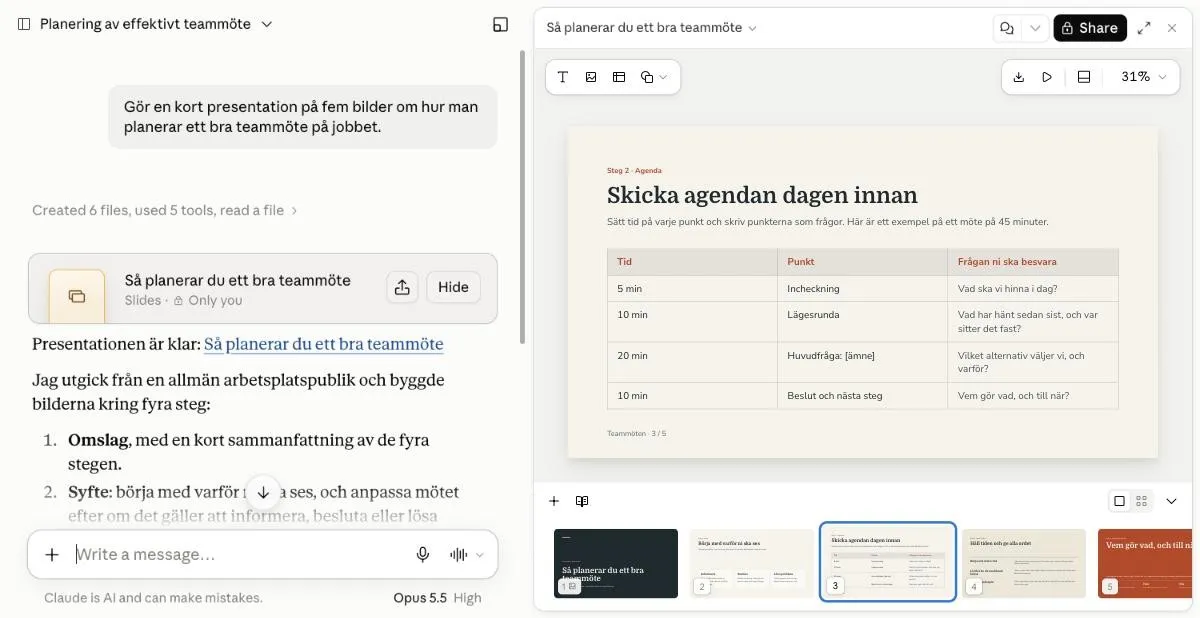
Task: Switch to single slide view
Action: click(x=1120, y=501)
